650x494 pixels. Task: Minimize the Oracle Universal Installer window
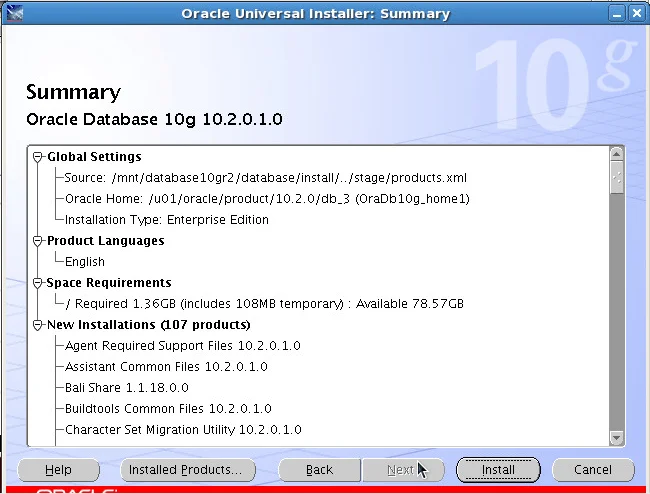[x=617, y=14]
